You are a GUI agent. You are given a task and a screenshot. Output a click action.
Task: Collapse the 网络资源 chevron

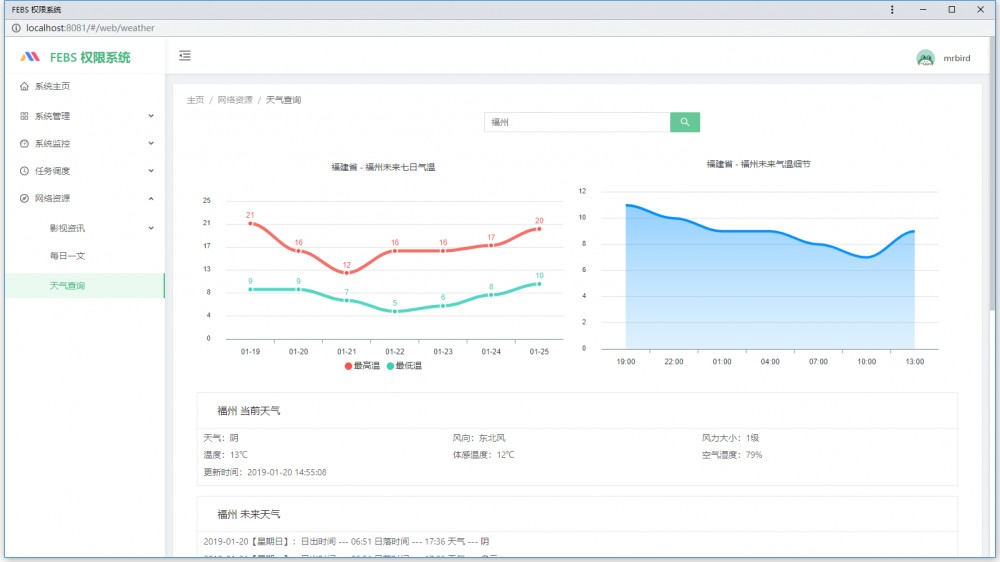(x=151, y=198)
